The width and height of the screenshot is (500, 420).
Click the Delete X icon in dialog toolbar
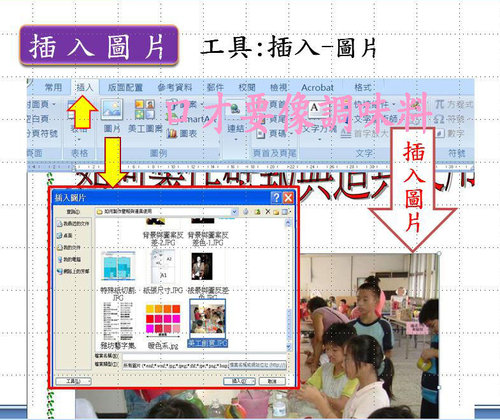[x=267, y=212]
